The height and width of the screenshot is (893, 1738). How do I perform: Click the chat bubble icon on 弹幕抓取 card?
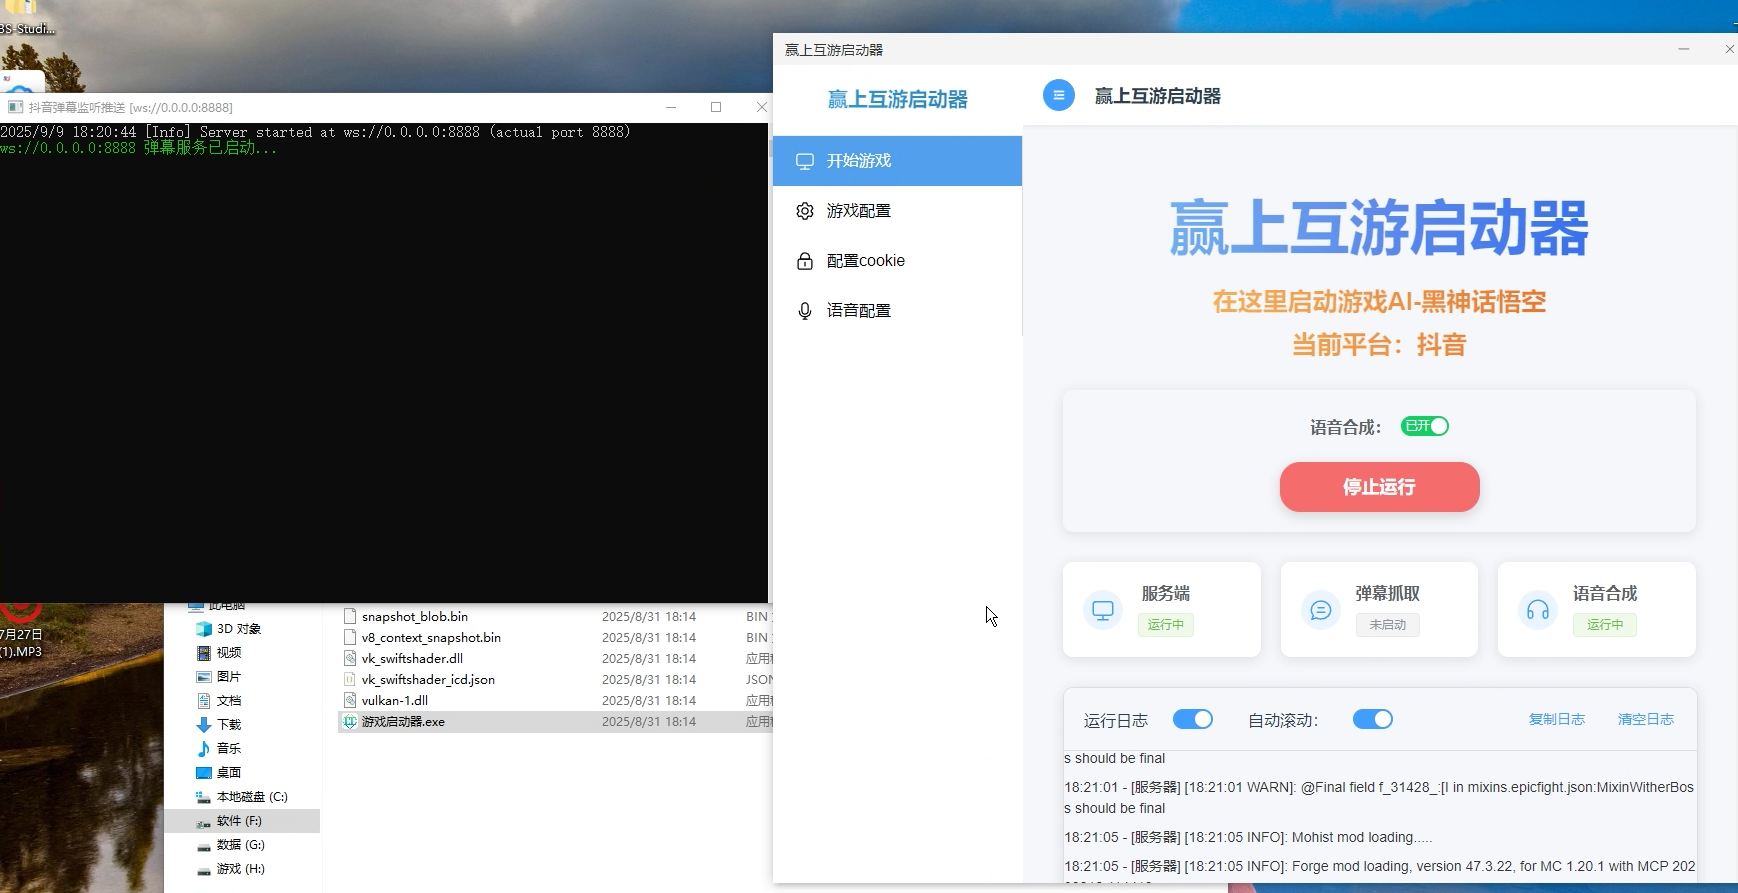pyautogui.click(x=1320, y=610)
